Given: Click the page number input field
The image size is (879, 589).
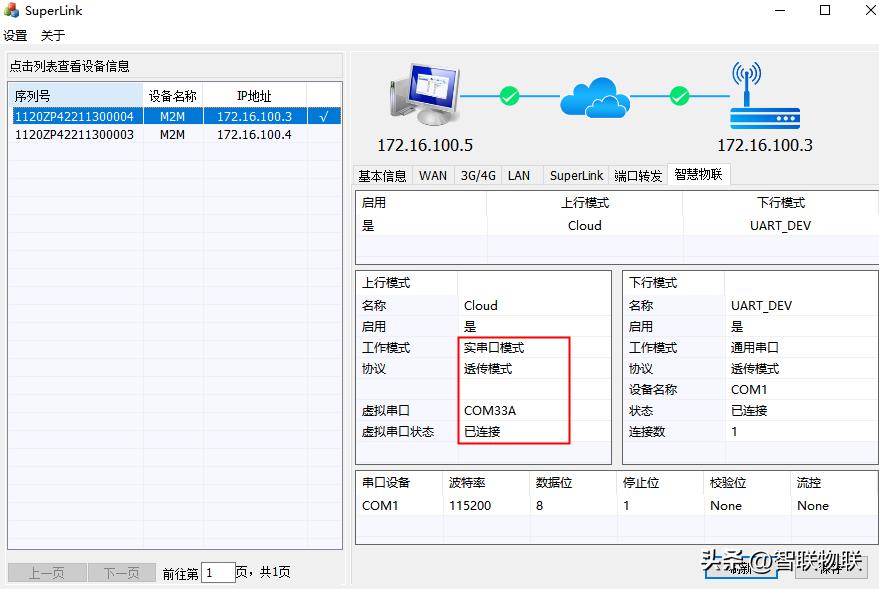Looking at the screenshot, I should (218, 572).
